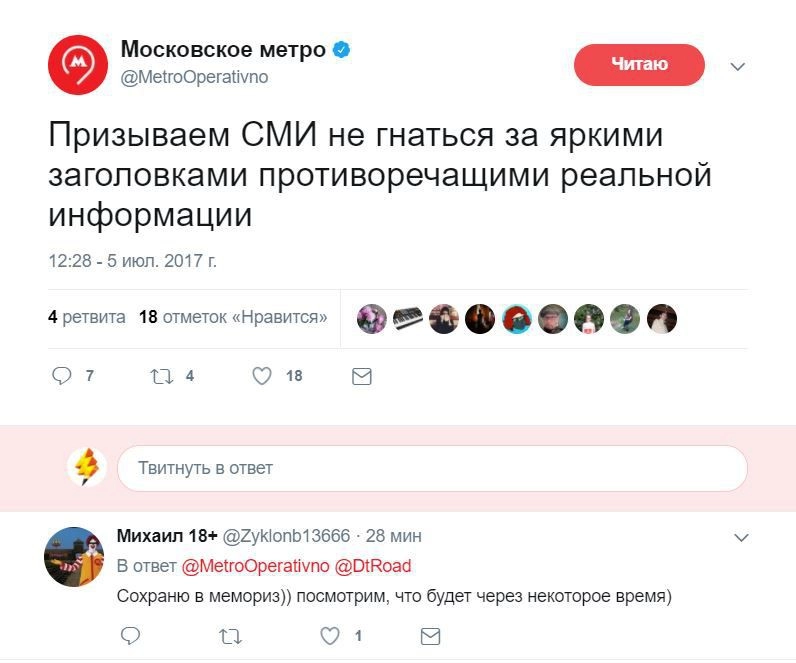Like the reply from Михаил 18+
The image size is (796, 663).
coord(330,636)
